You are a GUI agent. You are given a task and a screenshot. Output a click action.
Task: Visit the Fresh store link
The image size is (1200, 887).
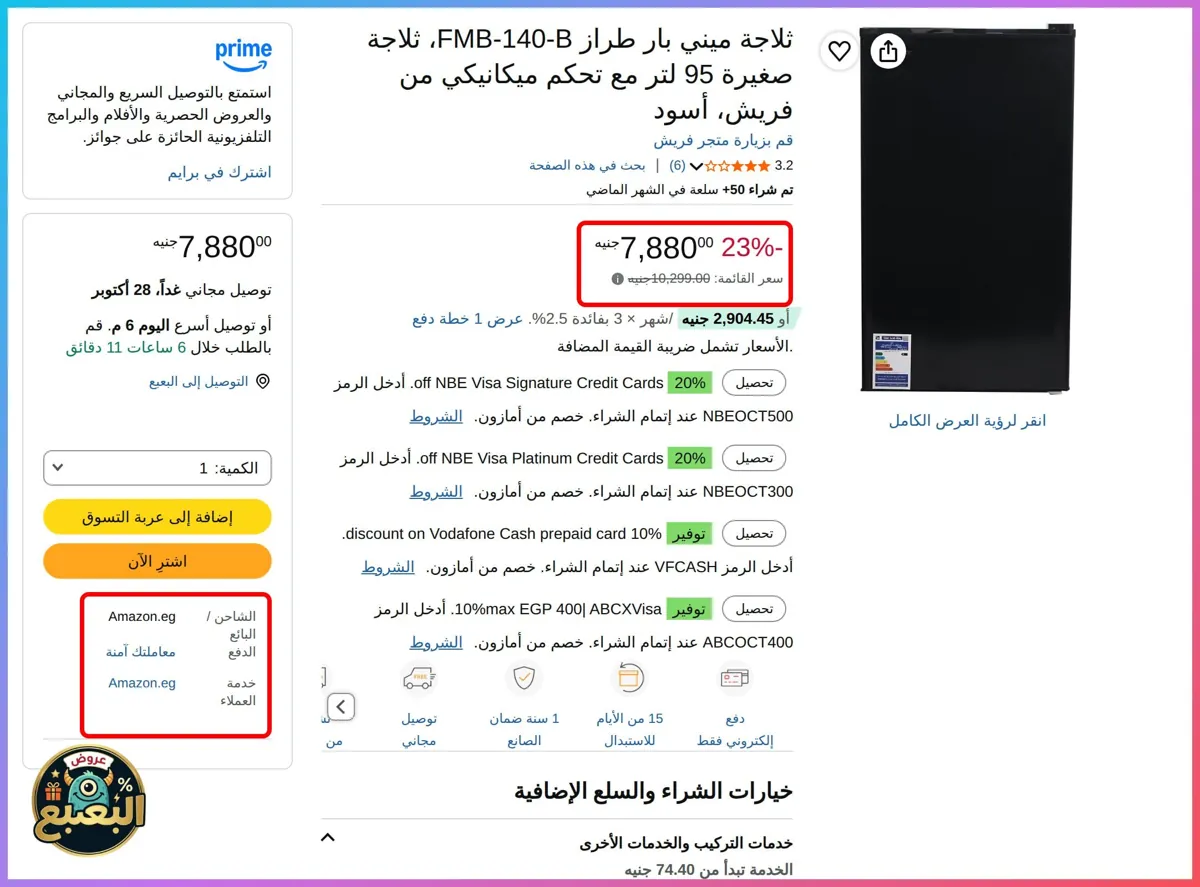[x=723, y=141]
